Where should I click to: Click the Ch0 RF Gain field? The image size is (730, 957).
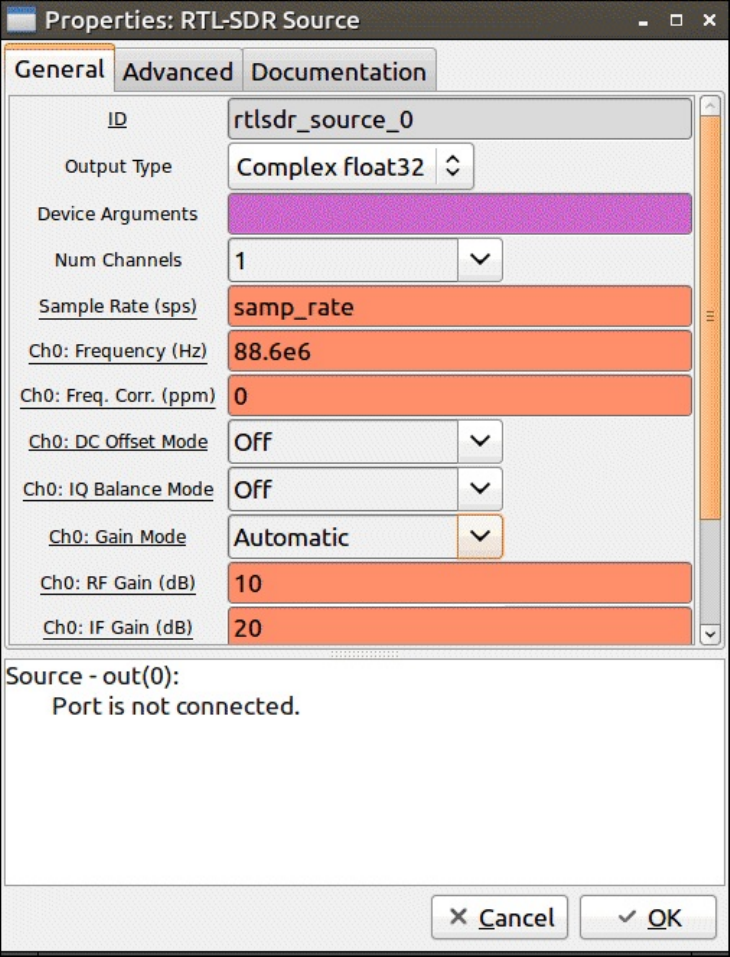[460, 583]
